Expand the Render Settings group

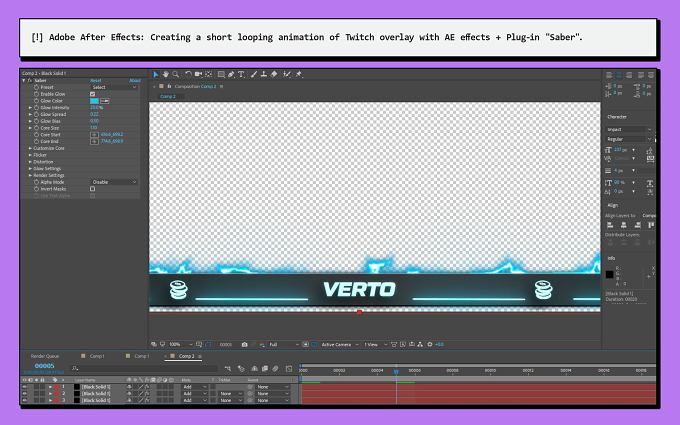pos(30,176)
